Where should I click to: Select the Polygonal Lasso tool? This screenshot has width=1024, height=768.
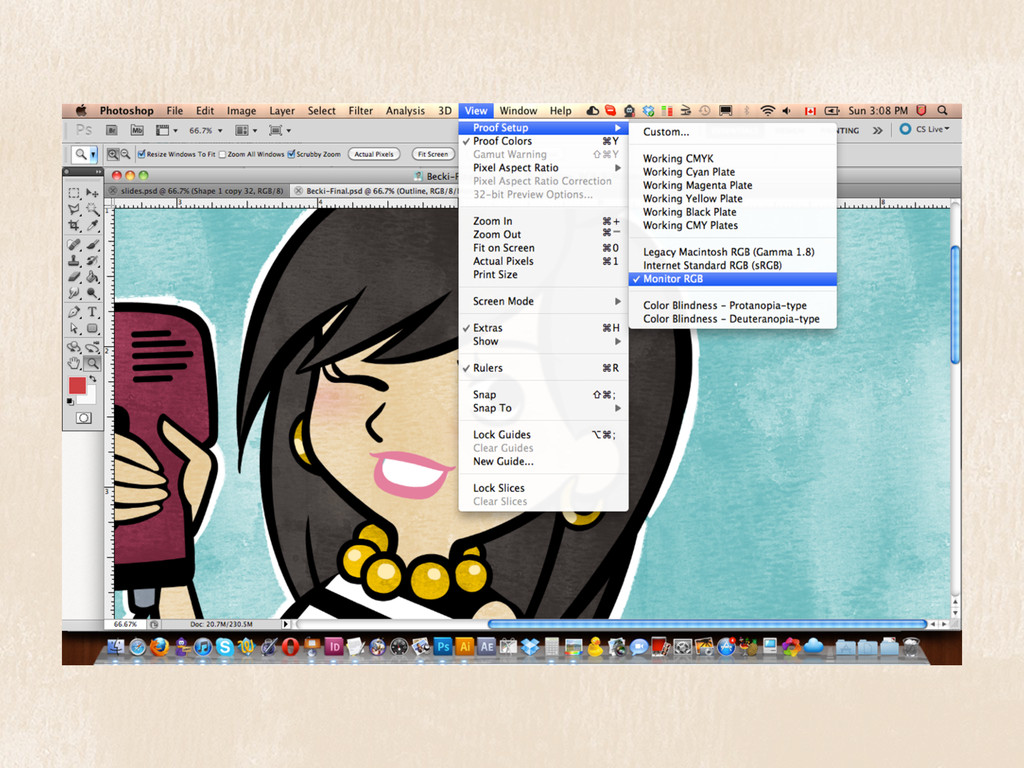(74, 210)
